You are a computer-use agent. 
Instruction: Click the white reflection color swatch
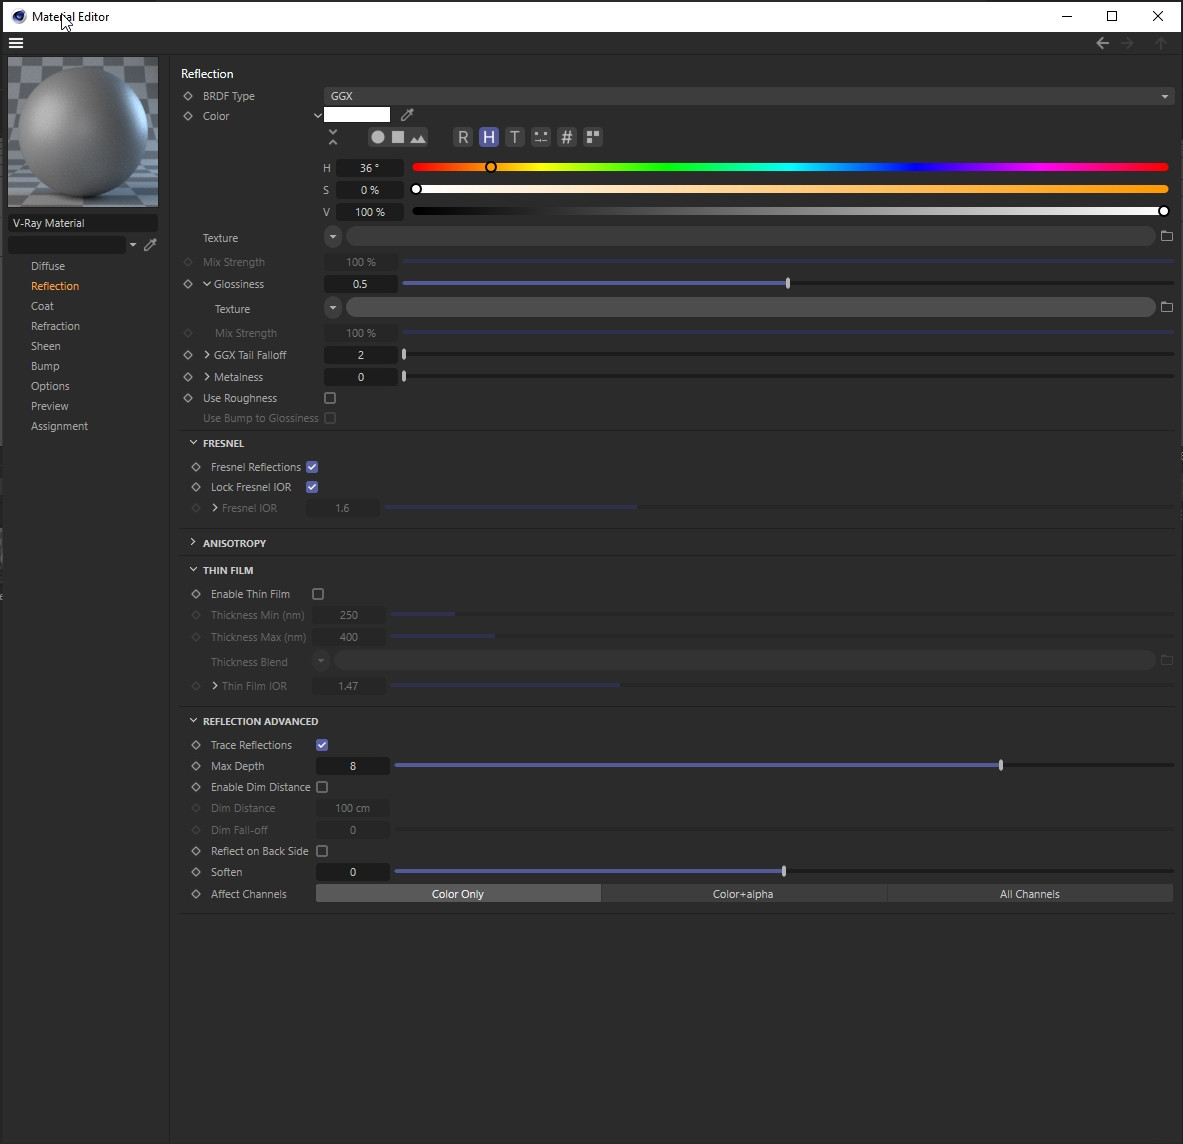pos(357,115)
